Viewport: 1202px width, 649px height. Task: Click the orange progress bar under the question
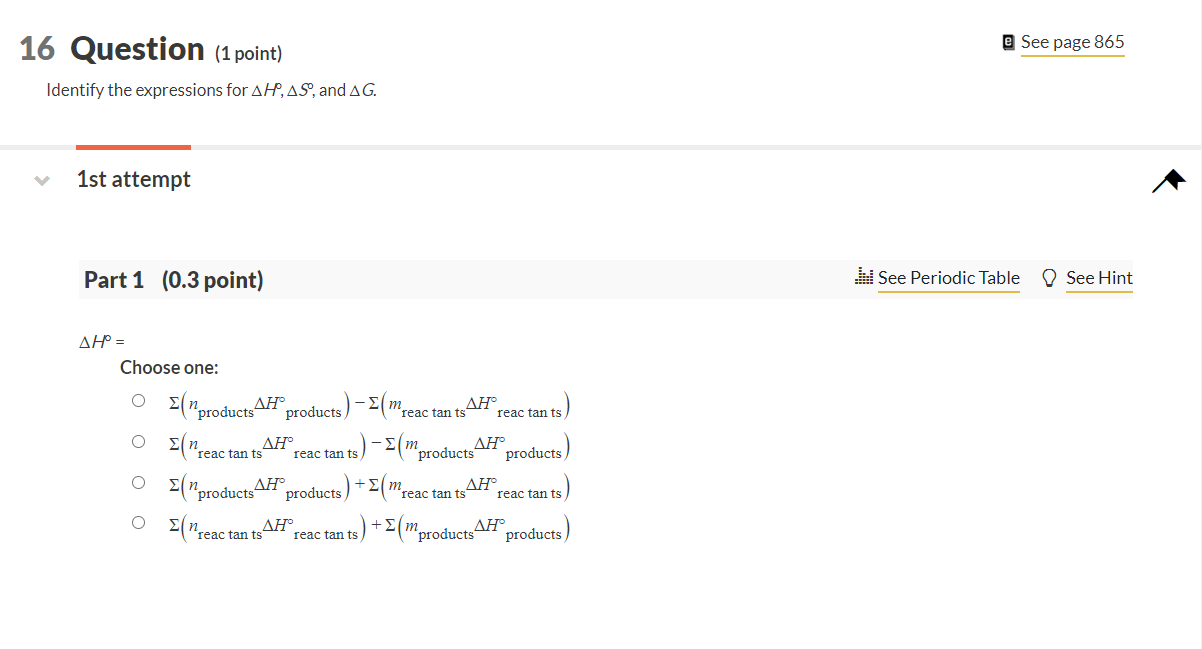133,147
